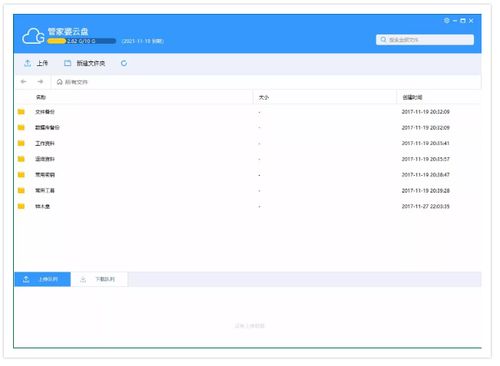The width and height of the screenshot is (500, 366).
Task: Click date 2017-11-19 20:39:28
Action: point(426,190)
